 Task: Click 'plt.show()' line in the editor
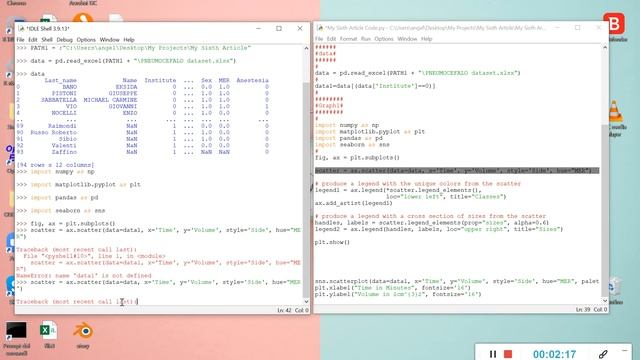[332, 242]
